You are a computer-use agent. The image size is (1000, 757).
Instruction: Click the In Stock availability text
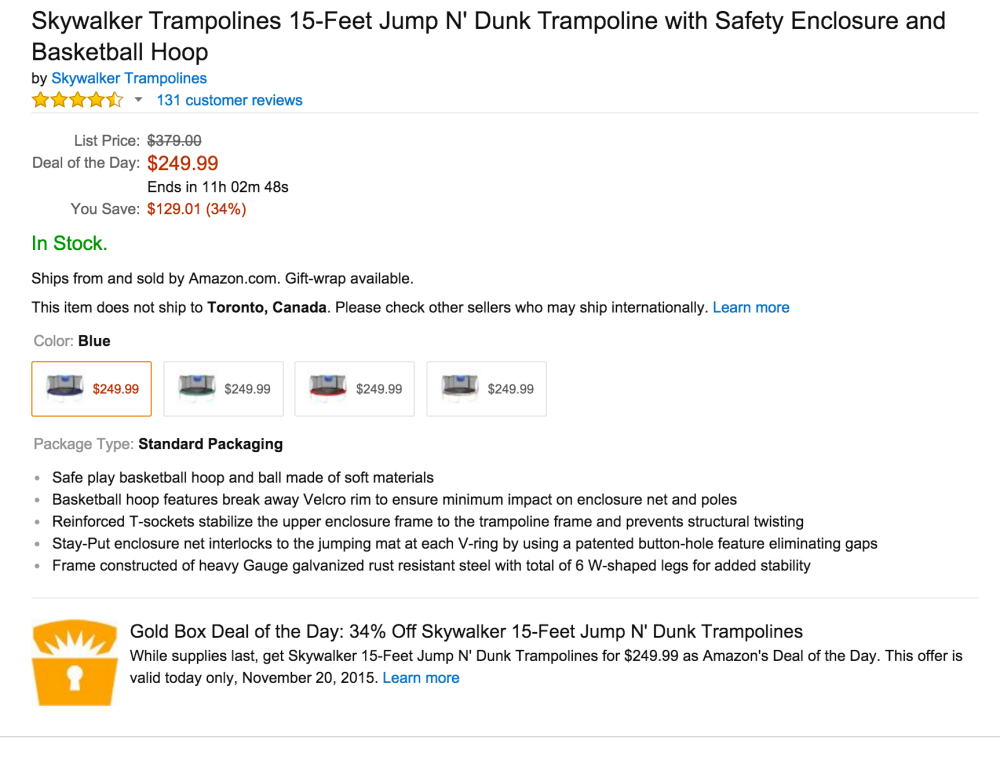pyautogui.click(x=69, y=243)
